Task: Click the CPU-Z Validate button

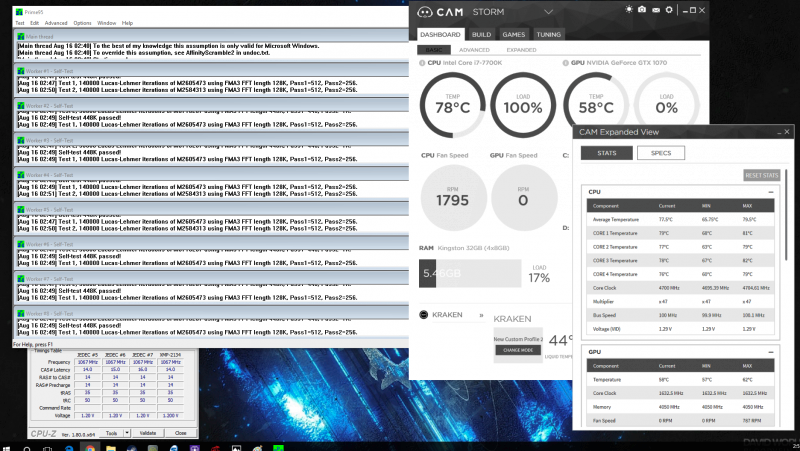Action: coord(148,433)
